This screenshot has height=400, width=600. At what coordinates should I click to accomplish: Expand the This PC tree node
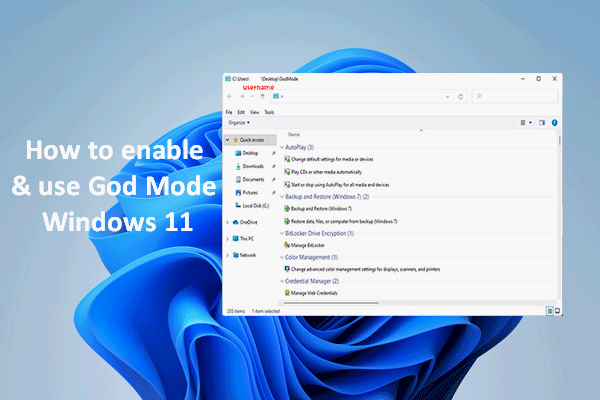point(227,238)
